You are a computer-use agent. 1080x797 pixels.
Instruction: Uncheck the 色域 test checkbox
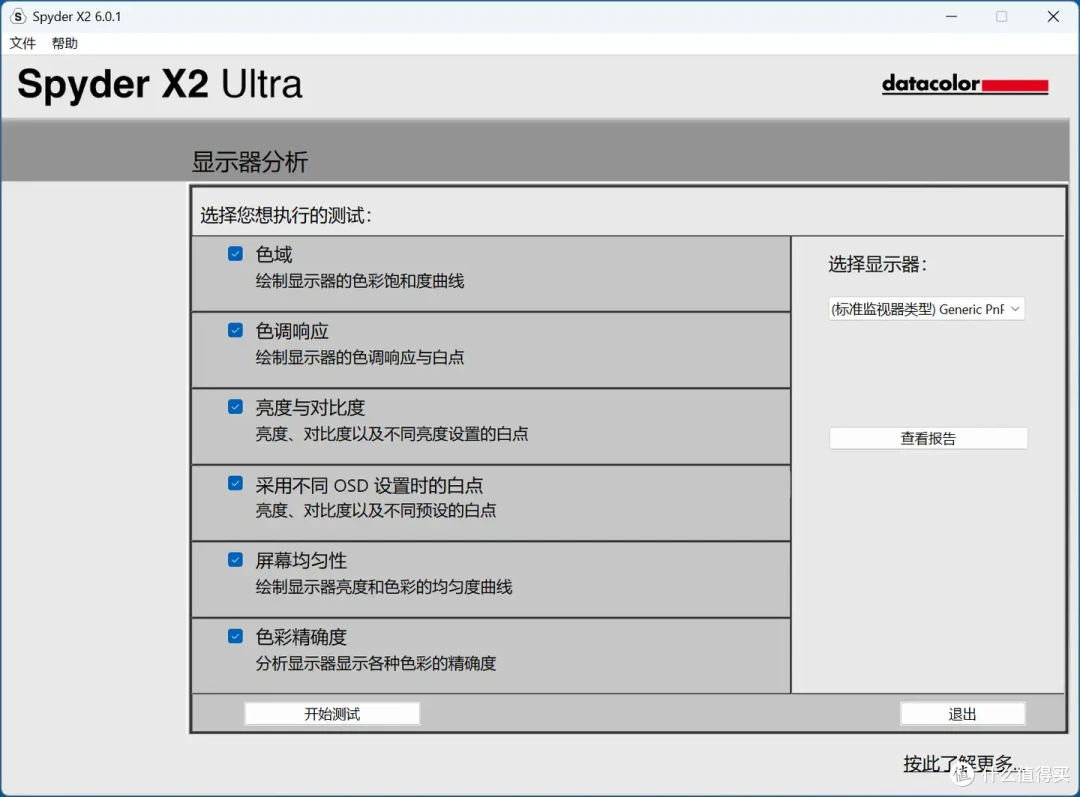point(236,253)
